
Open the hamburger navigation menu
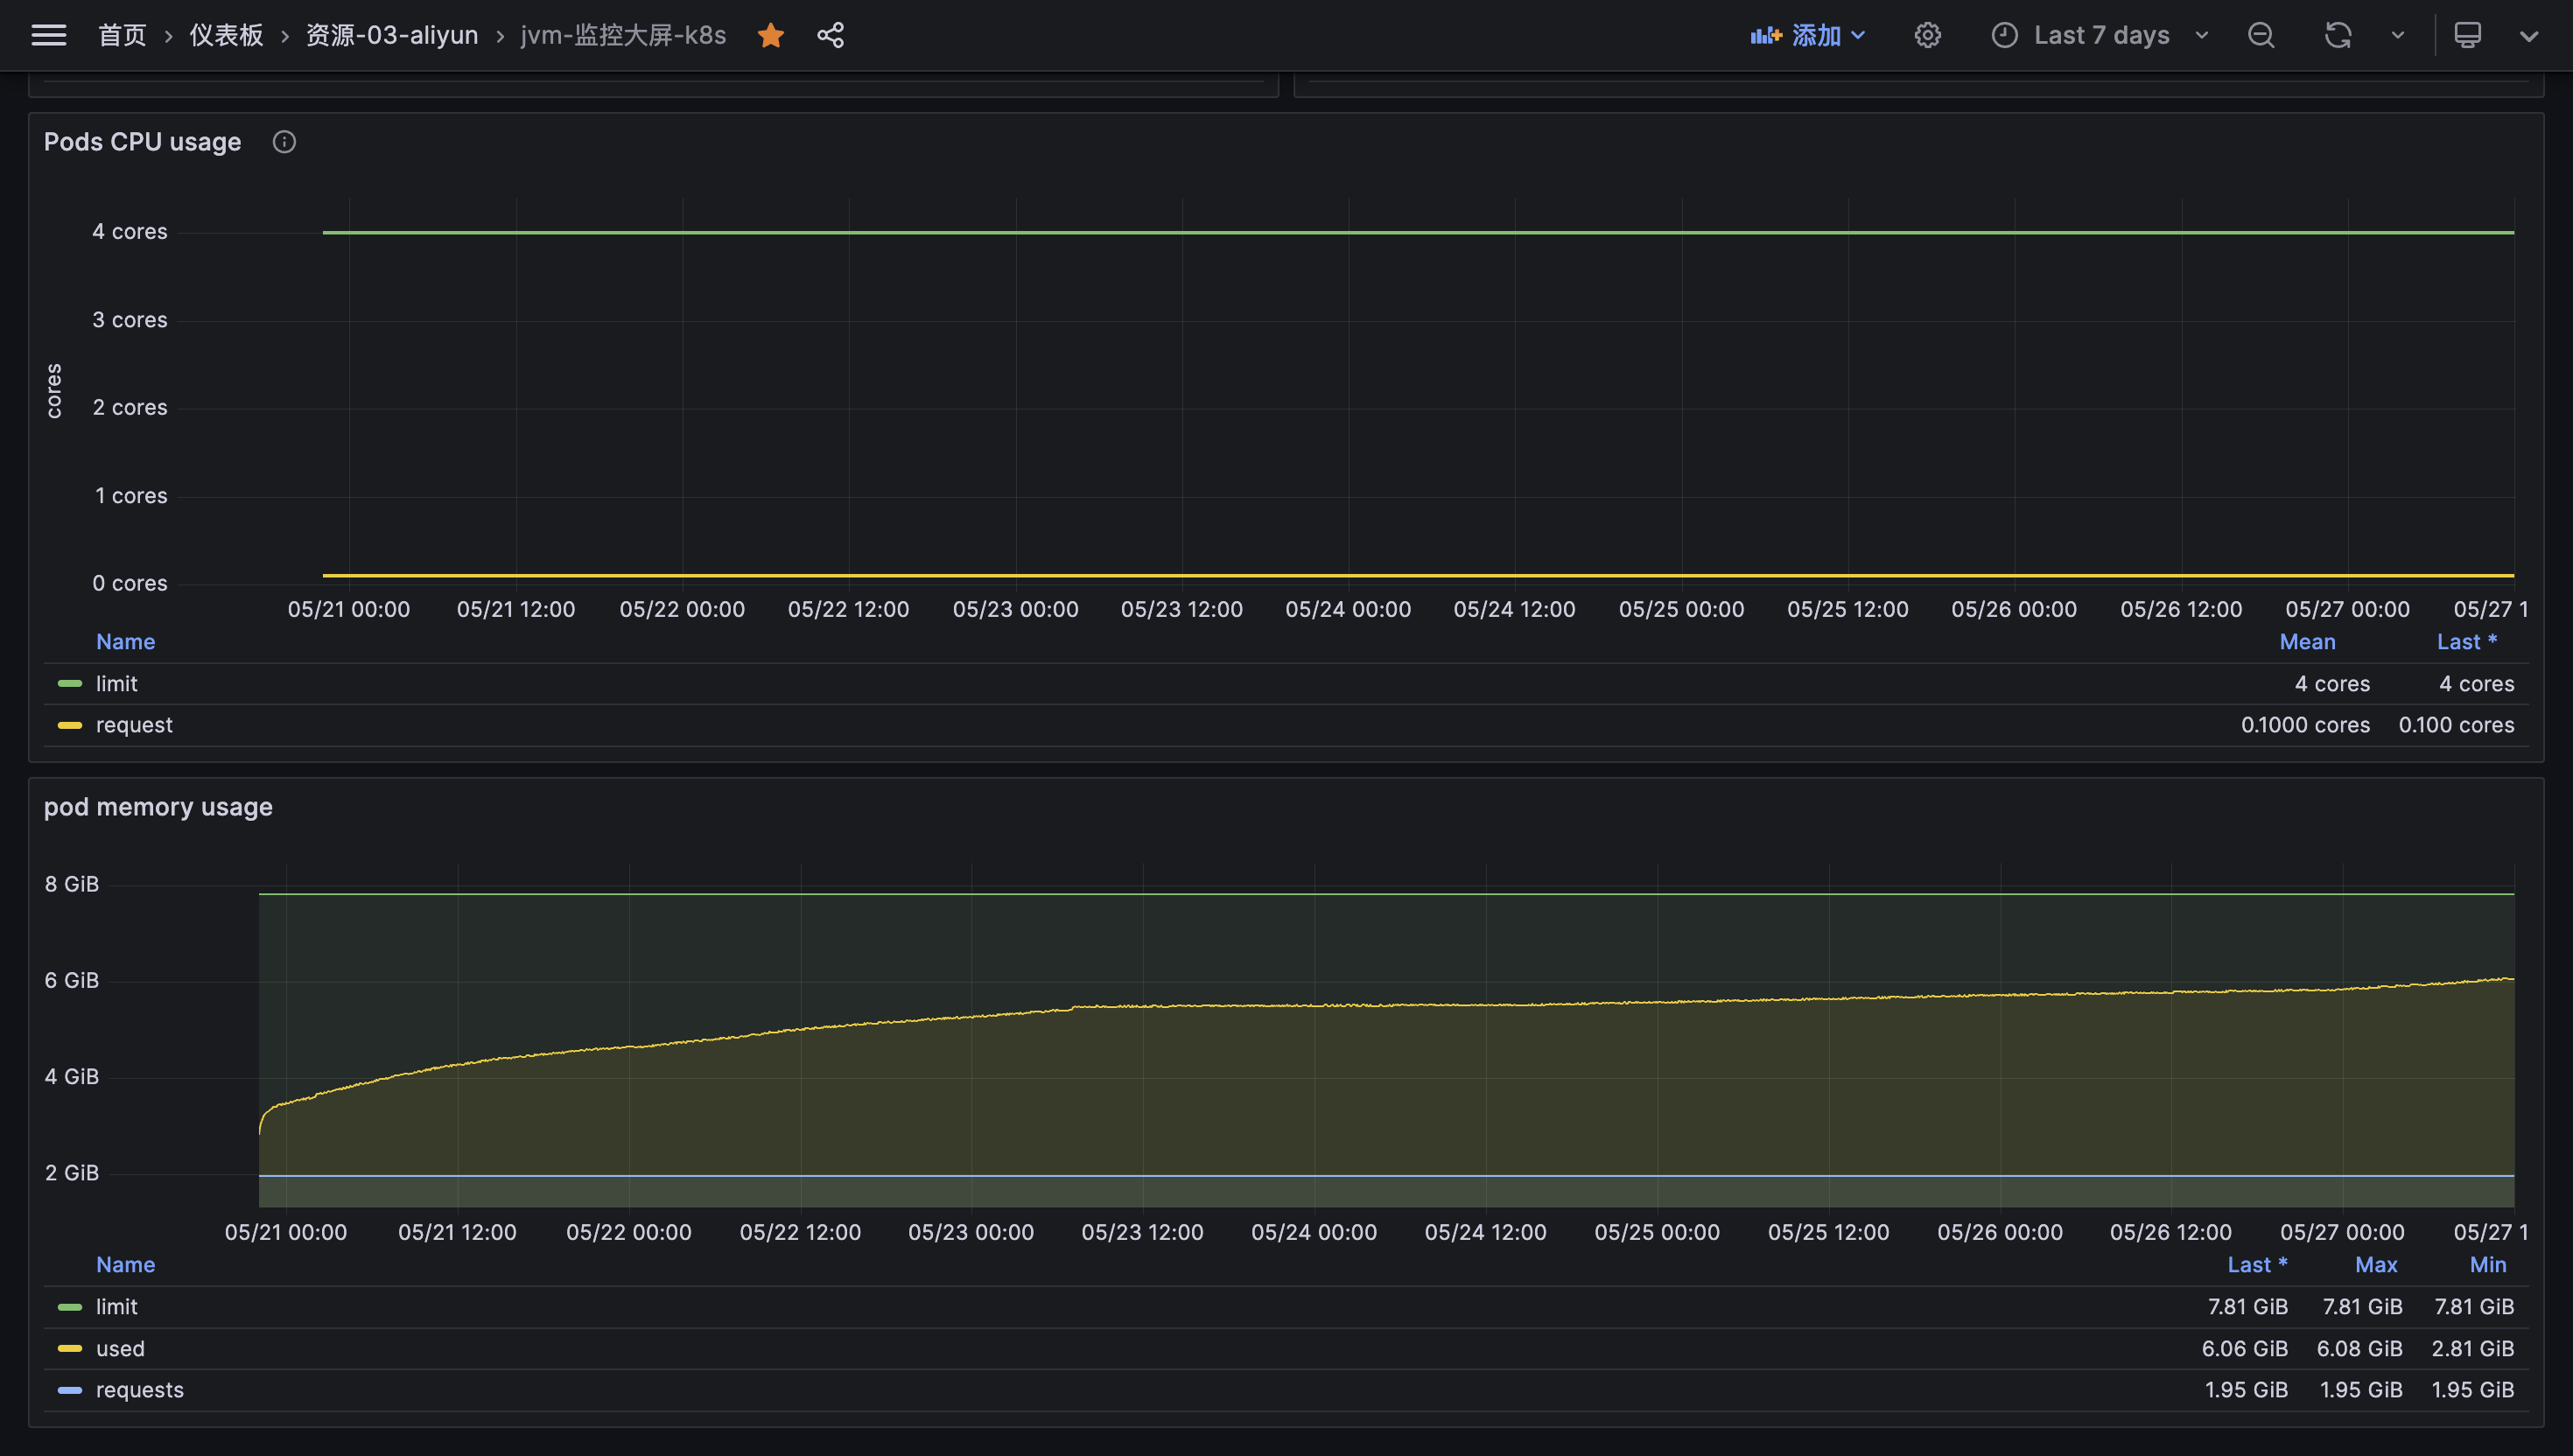coord(48,36)
